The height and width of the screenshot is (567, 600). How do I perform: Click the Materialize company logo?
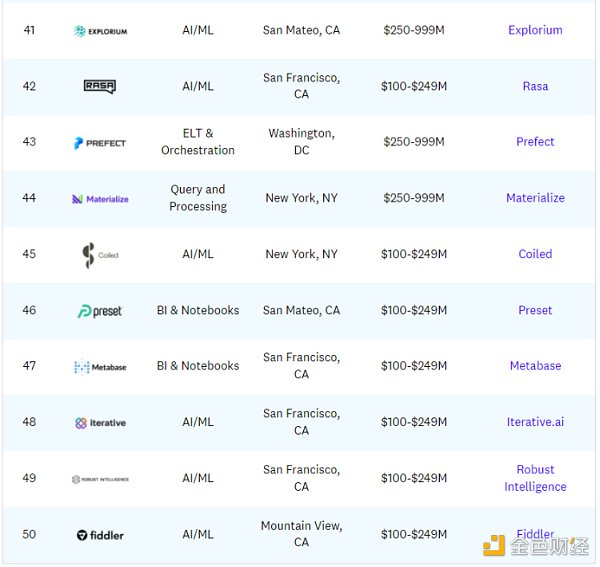click(100, 199)
